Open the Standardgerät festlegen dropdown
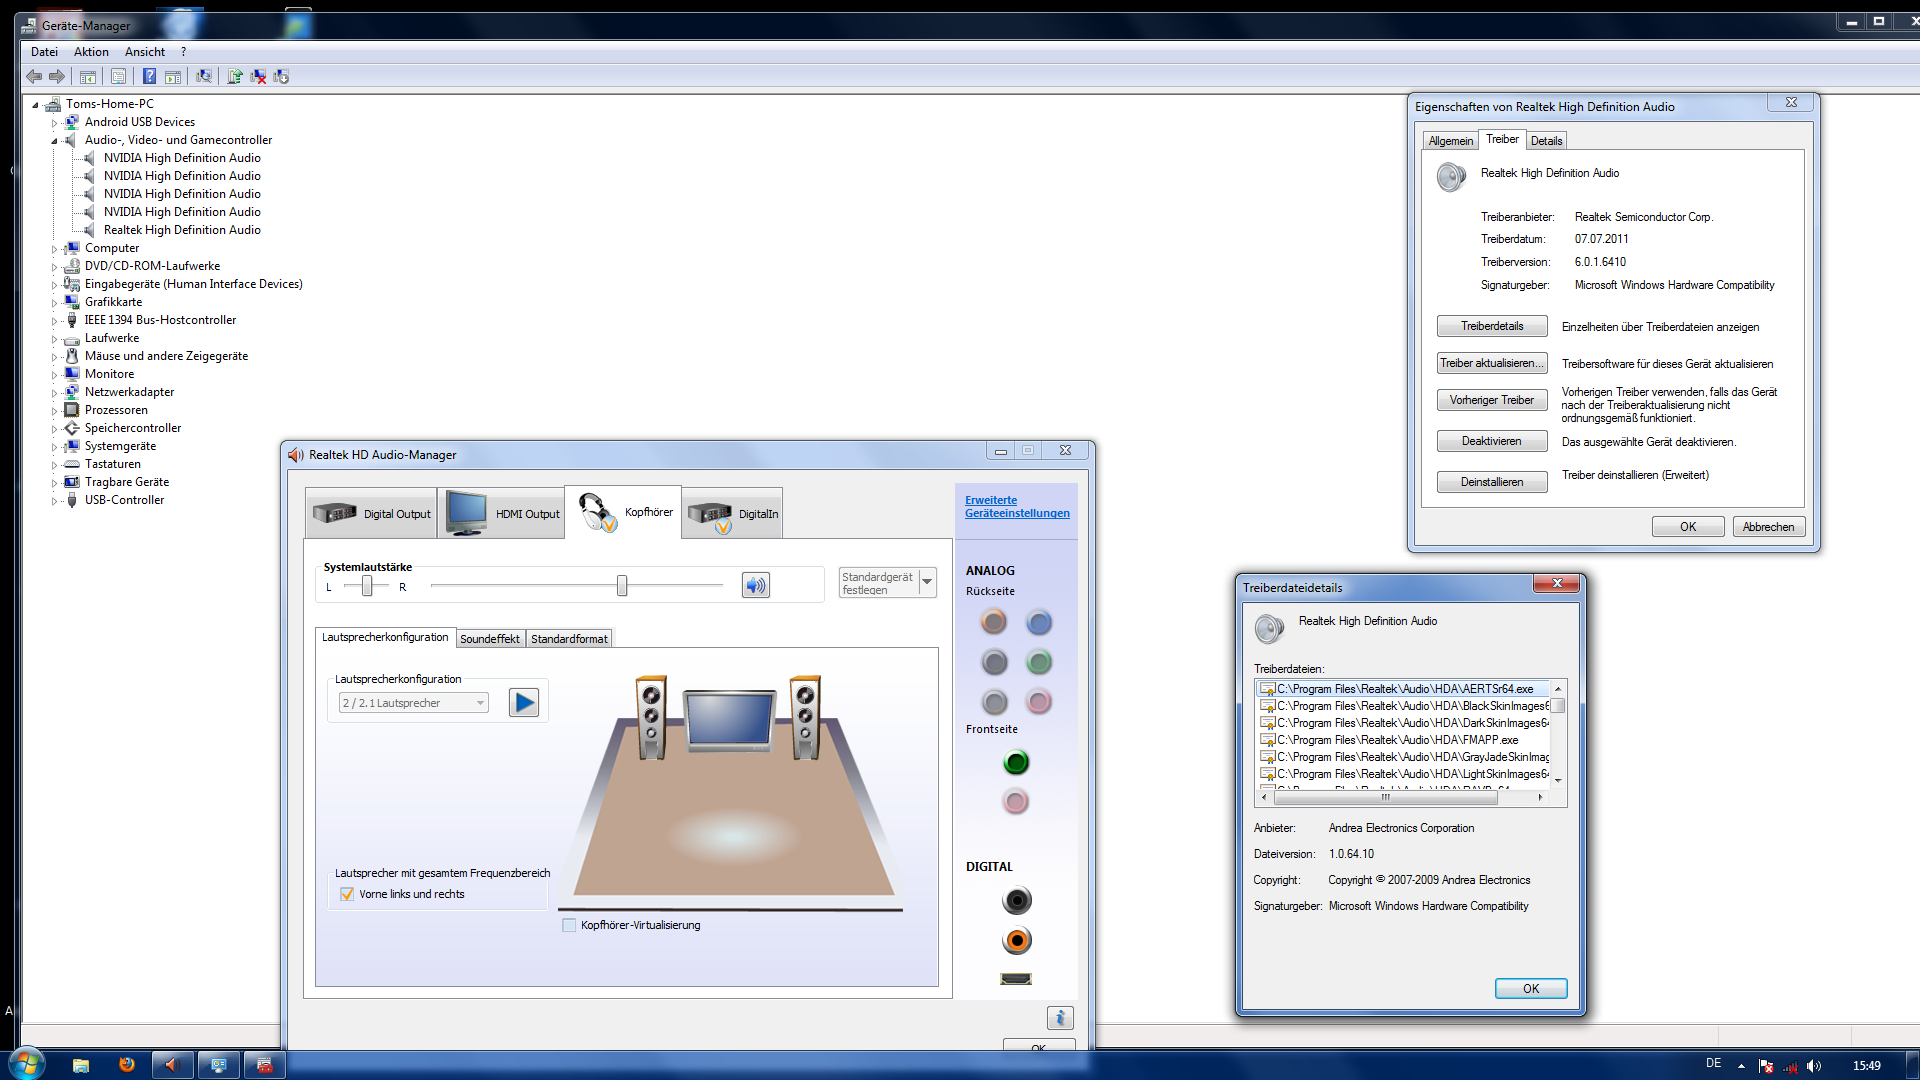The image size is (1920, 1080). (x=927, y=582)
